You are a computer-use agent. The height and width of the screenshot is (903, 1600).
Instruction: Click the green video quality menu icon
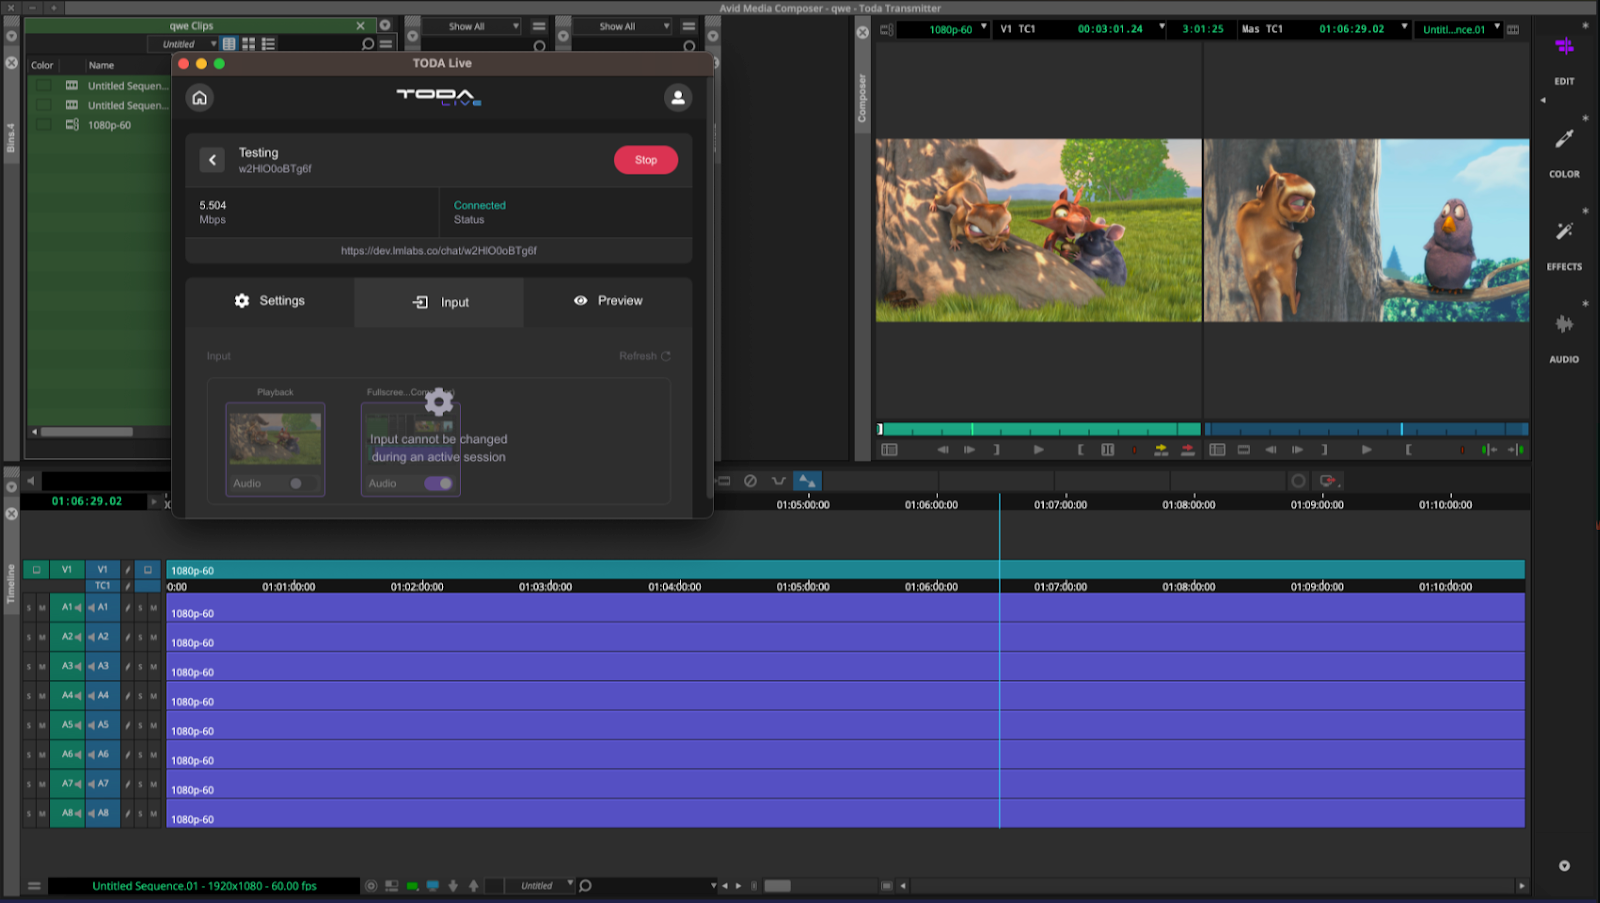click(x=412, y=886)
